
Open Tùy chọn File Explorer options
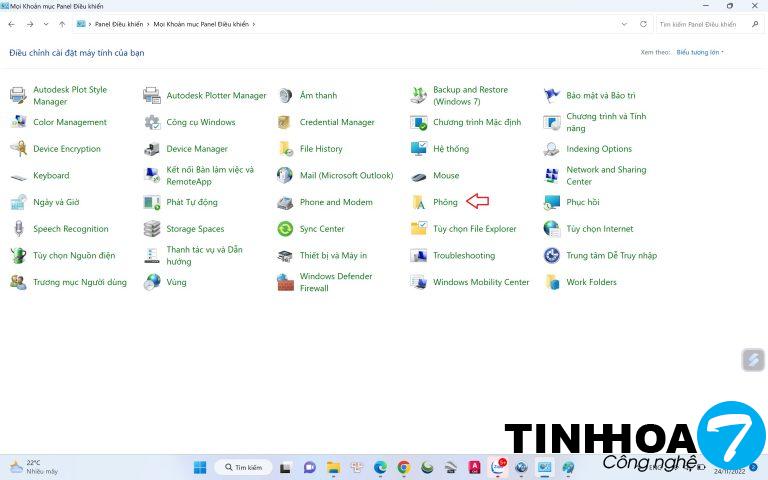pos(474,229)
